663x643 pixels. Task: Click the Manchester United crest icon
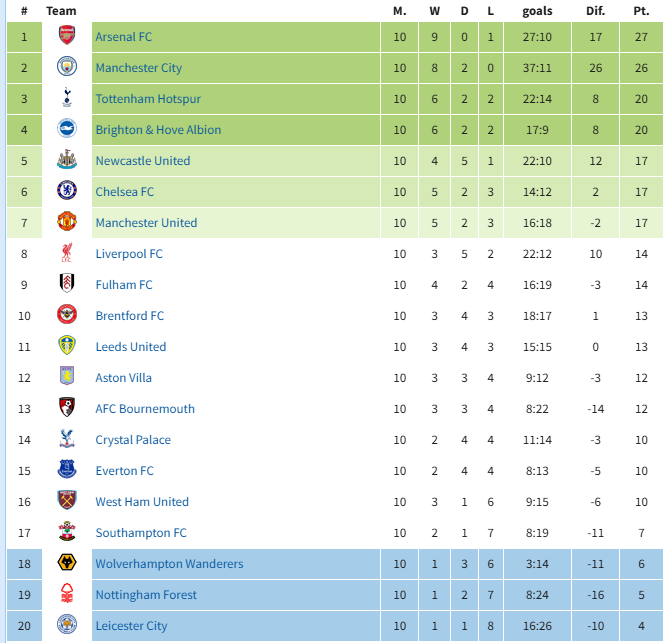pos(67,223)
